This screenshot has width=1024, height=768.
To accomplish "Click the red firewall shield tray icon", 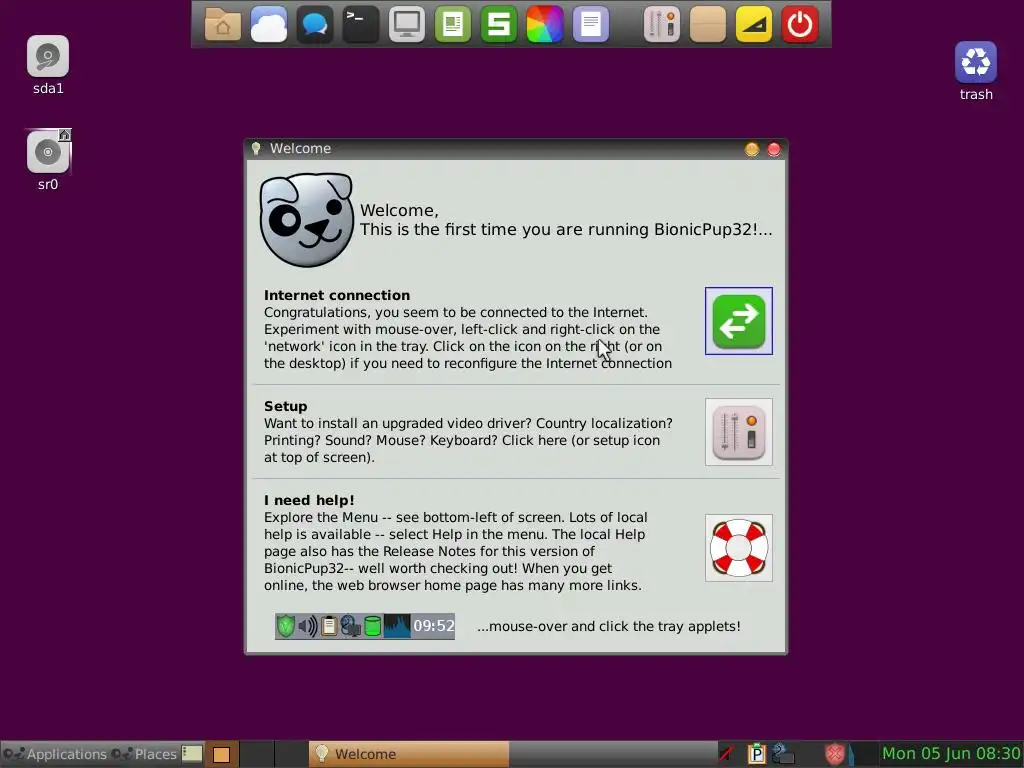I will coord(835,754).
